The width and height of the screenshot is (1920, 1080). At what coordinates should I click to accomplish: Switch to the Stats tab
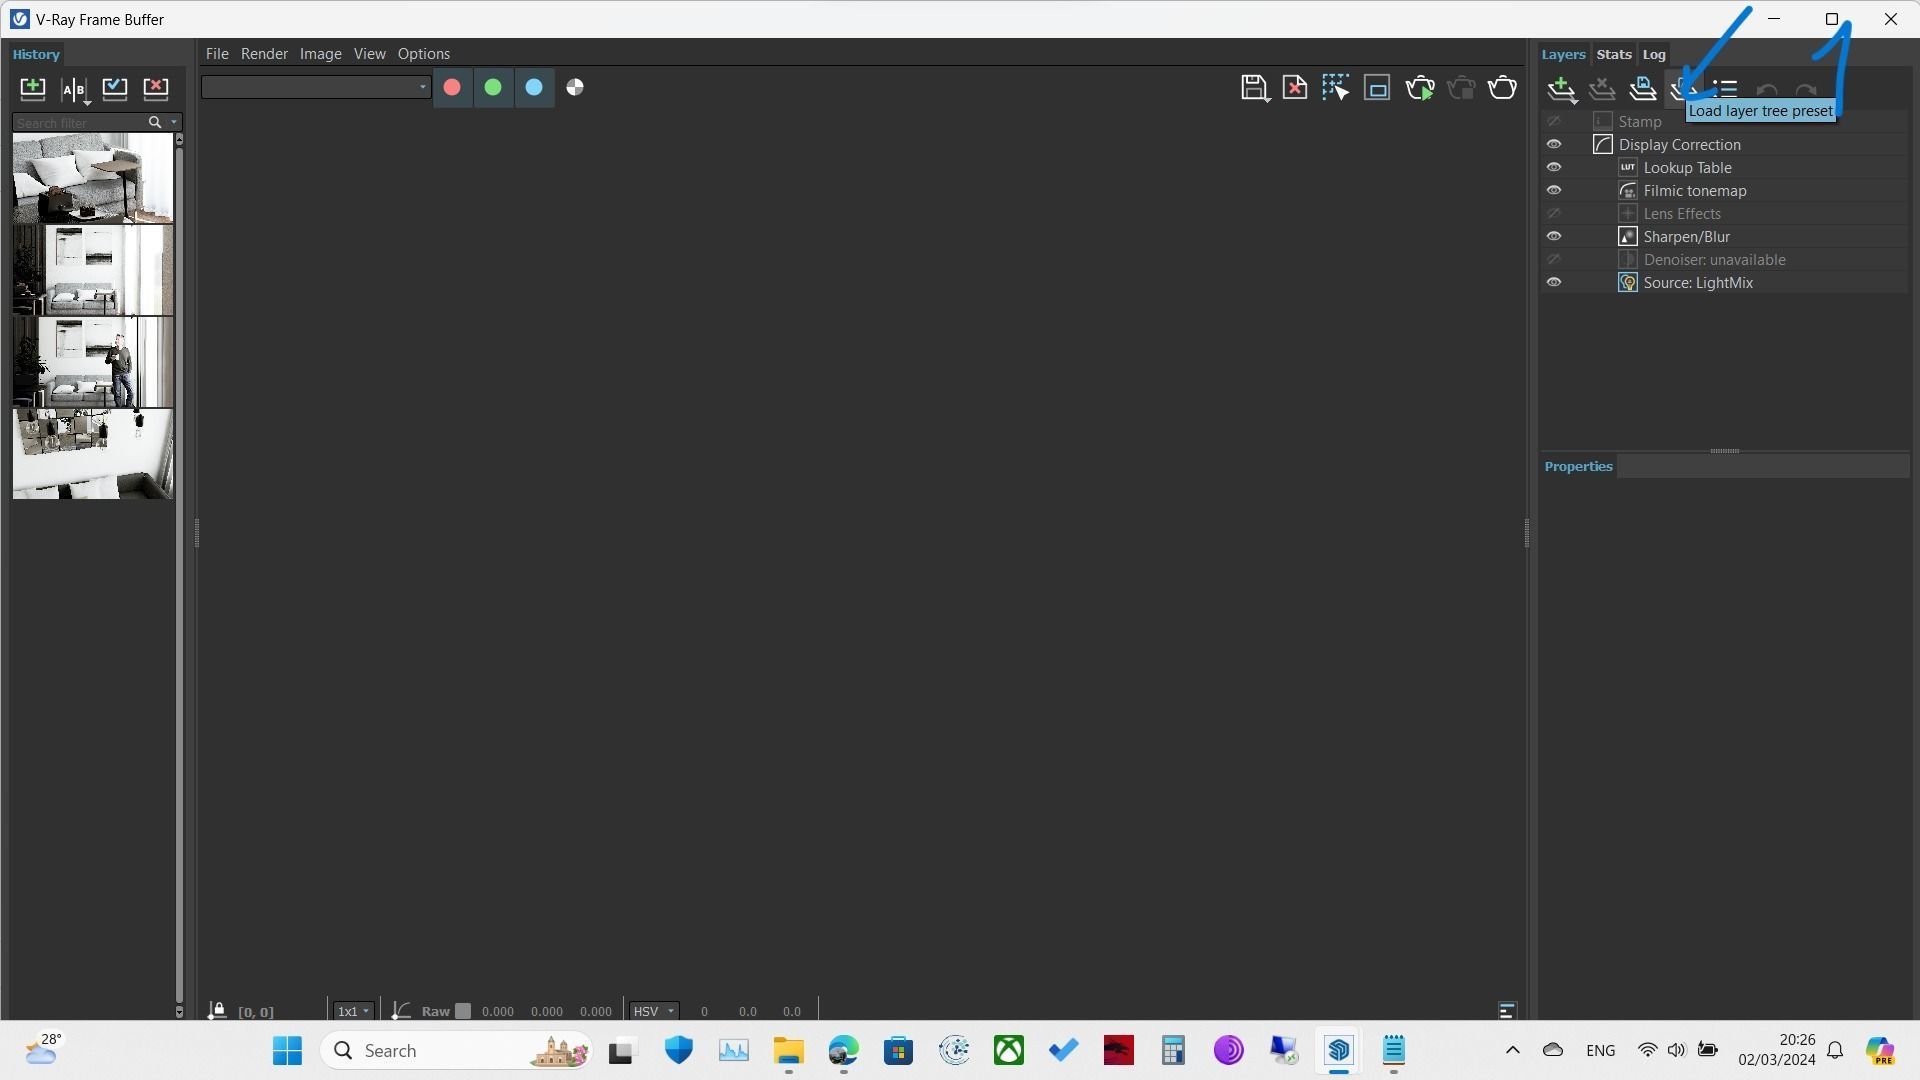point(1613,55)
